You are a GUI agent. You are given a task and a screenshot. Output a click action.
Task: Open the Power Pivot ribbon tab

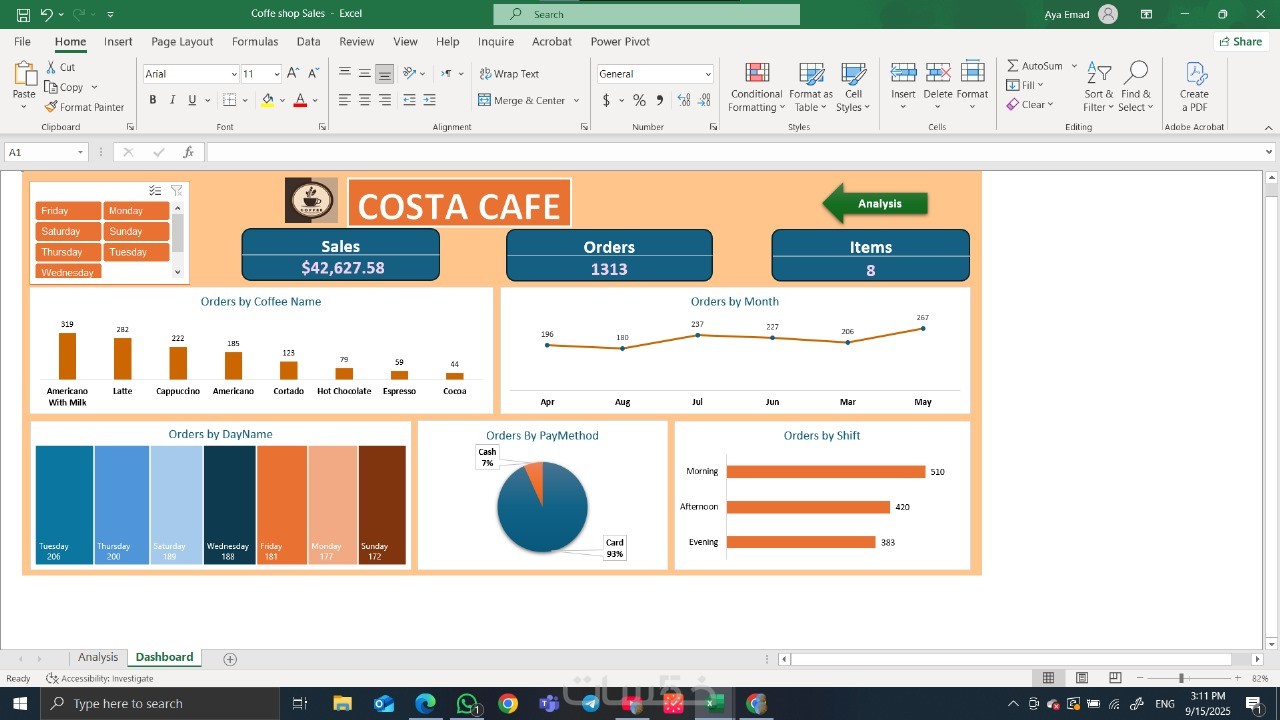[x=620, y=42]
